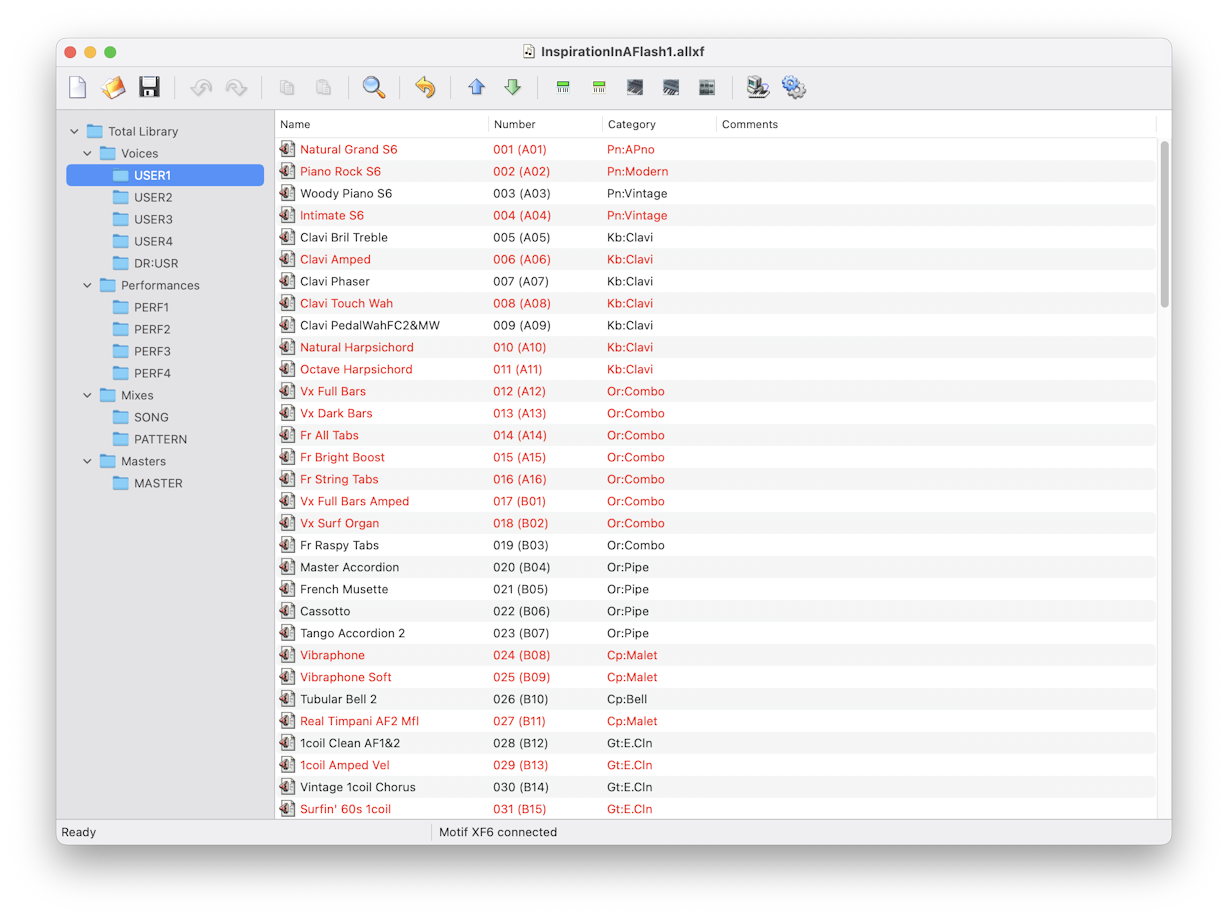
Task: Collapse the Mixes folder chevron
Action: [88, 396]
